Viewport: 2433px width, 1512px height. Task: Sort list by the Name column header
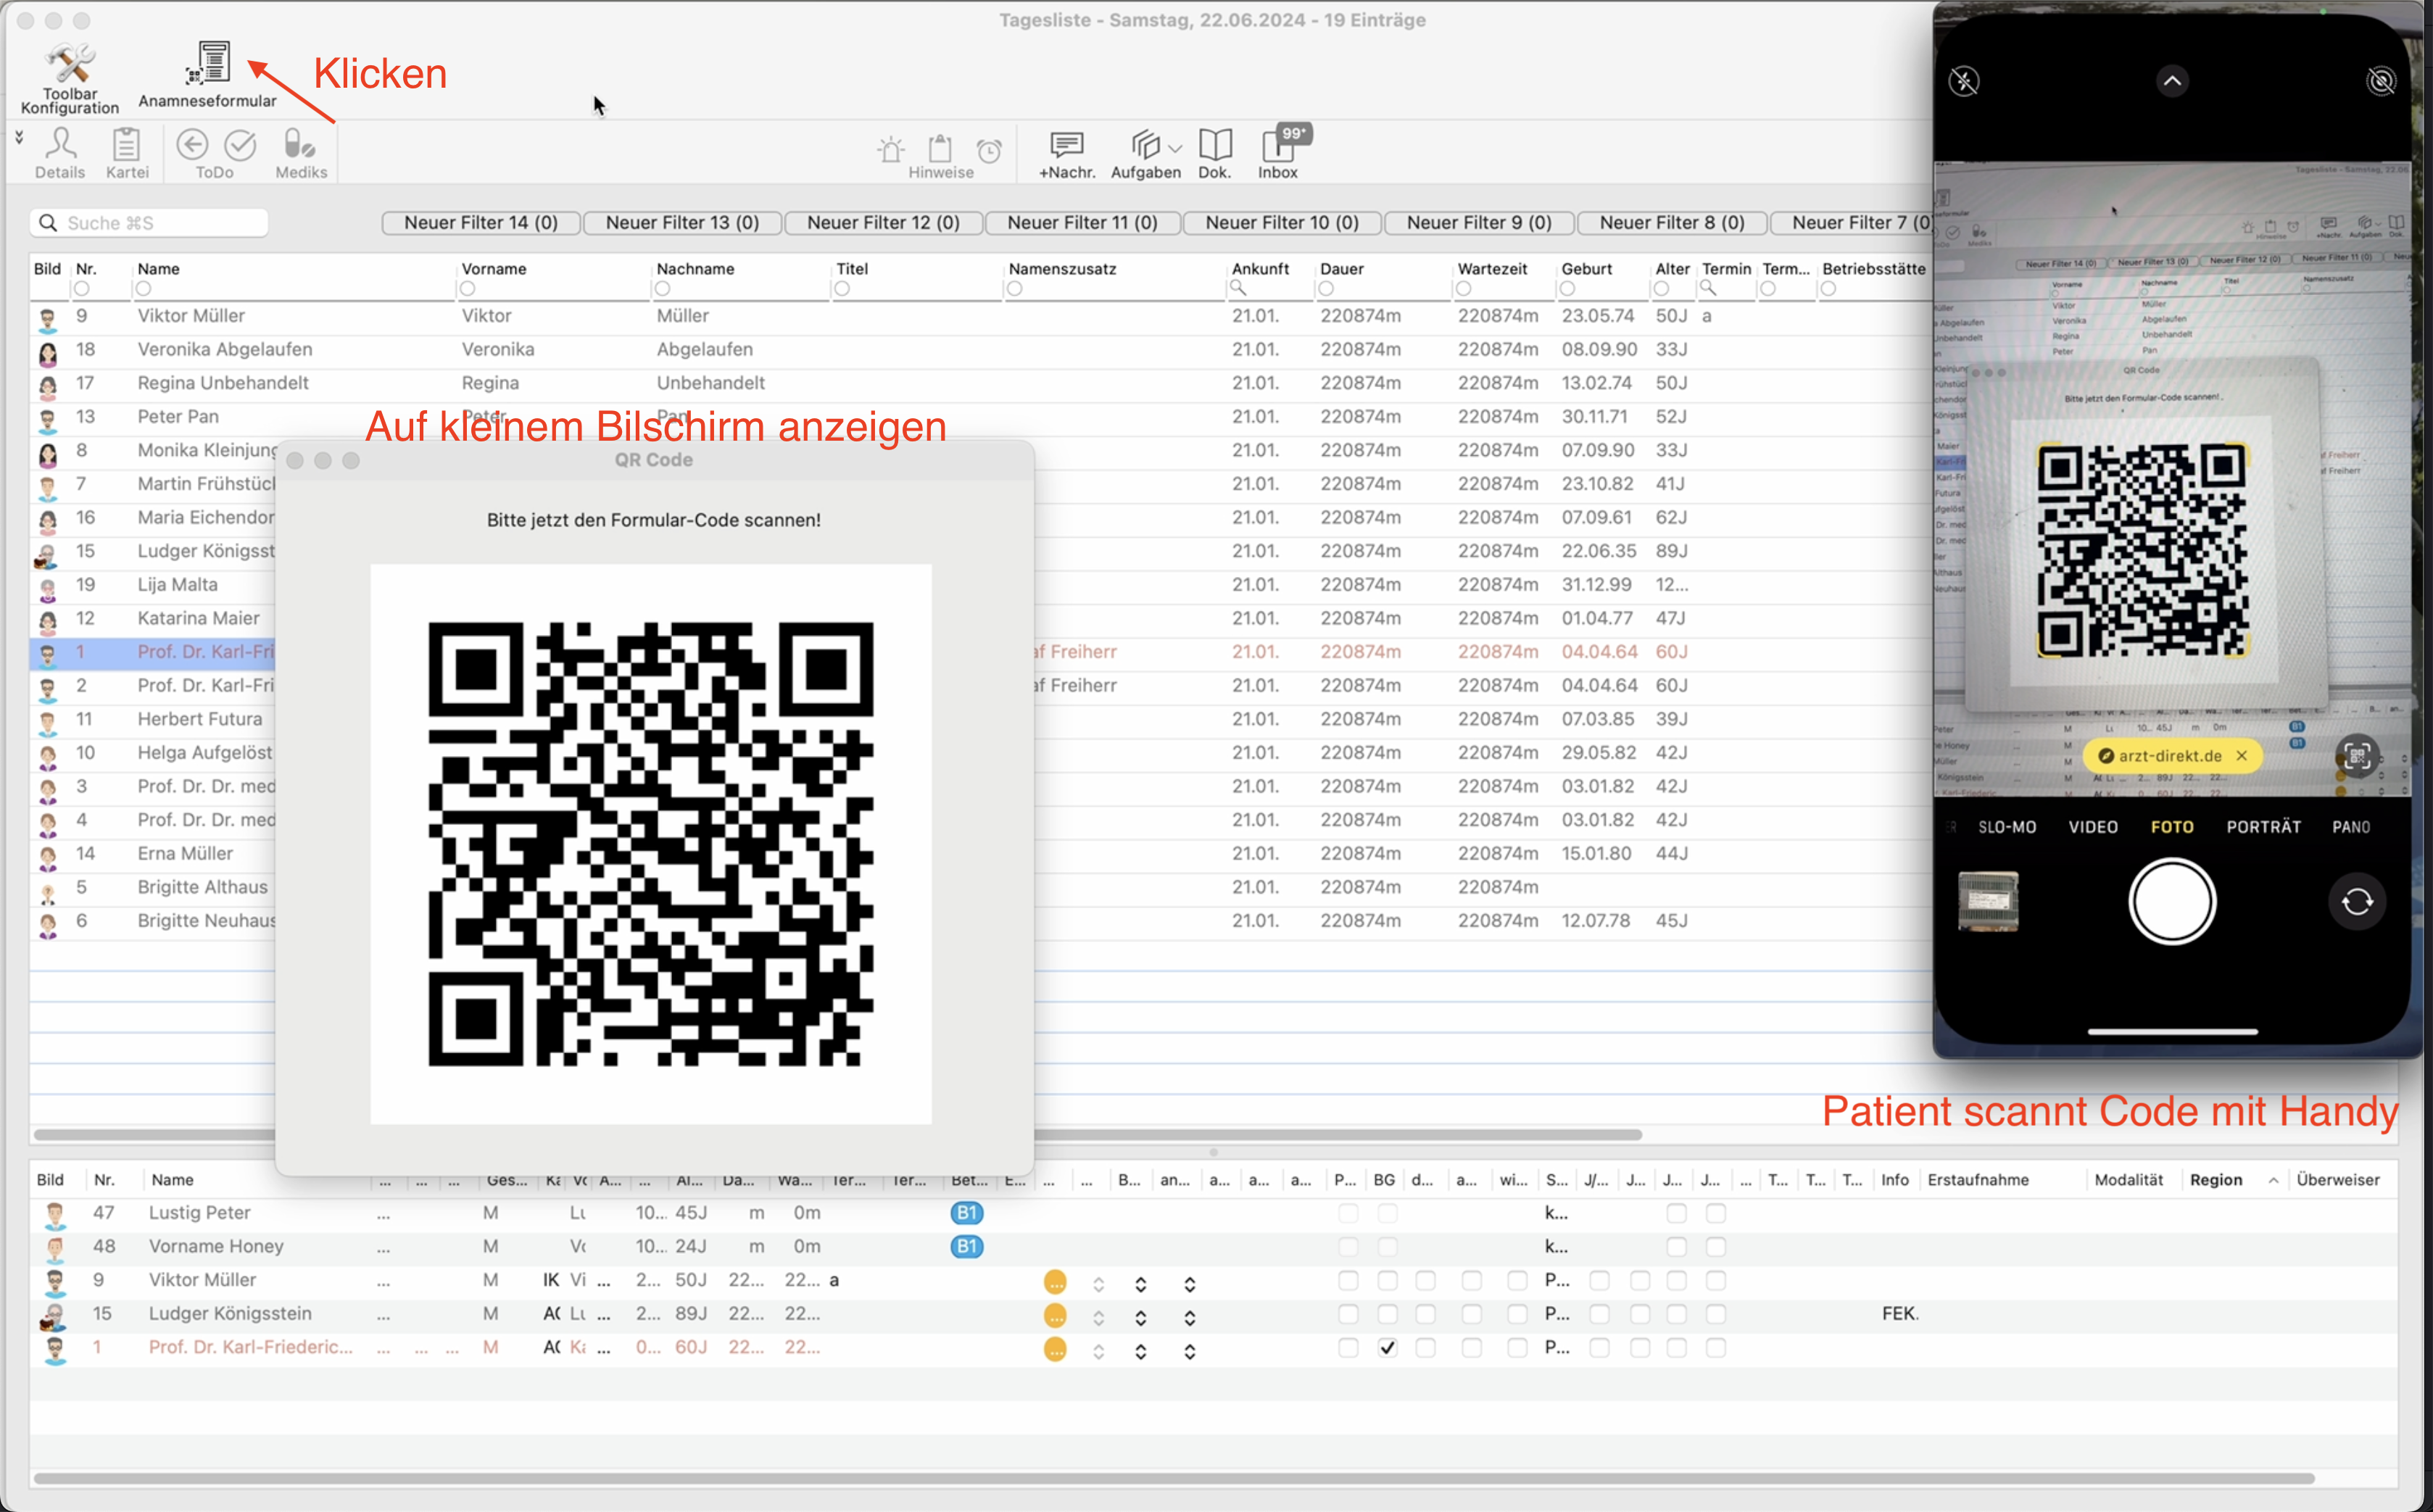click(159, 269)
